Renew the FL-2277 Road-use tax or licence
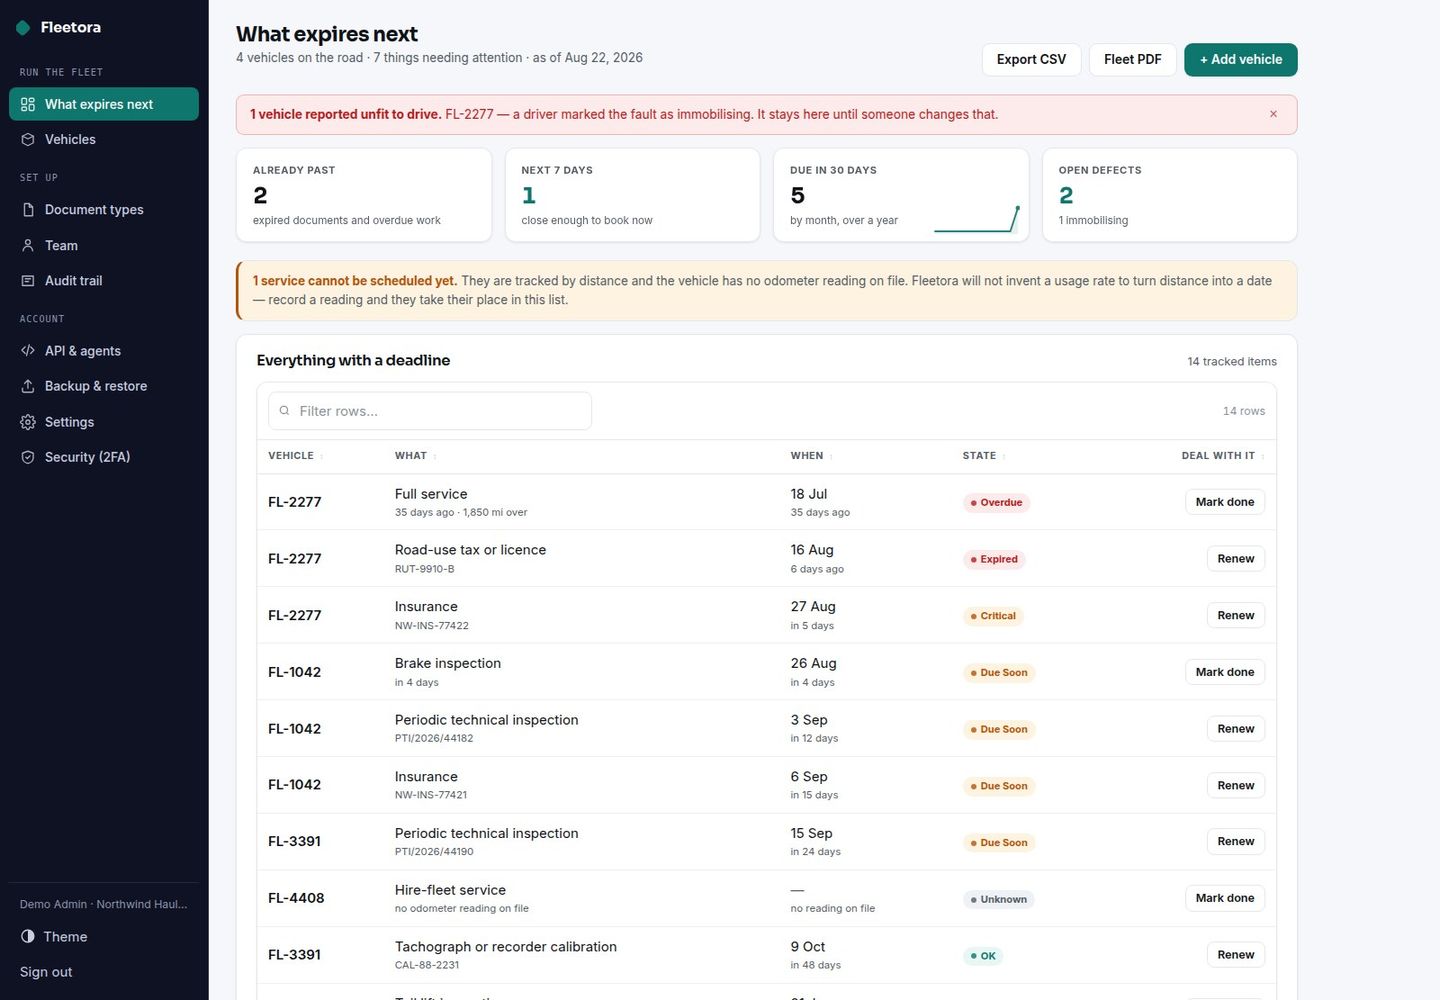The image size is (1440, 1000). pyautogui.click(x=1235, y=559)
